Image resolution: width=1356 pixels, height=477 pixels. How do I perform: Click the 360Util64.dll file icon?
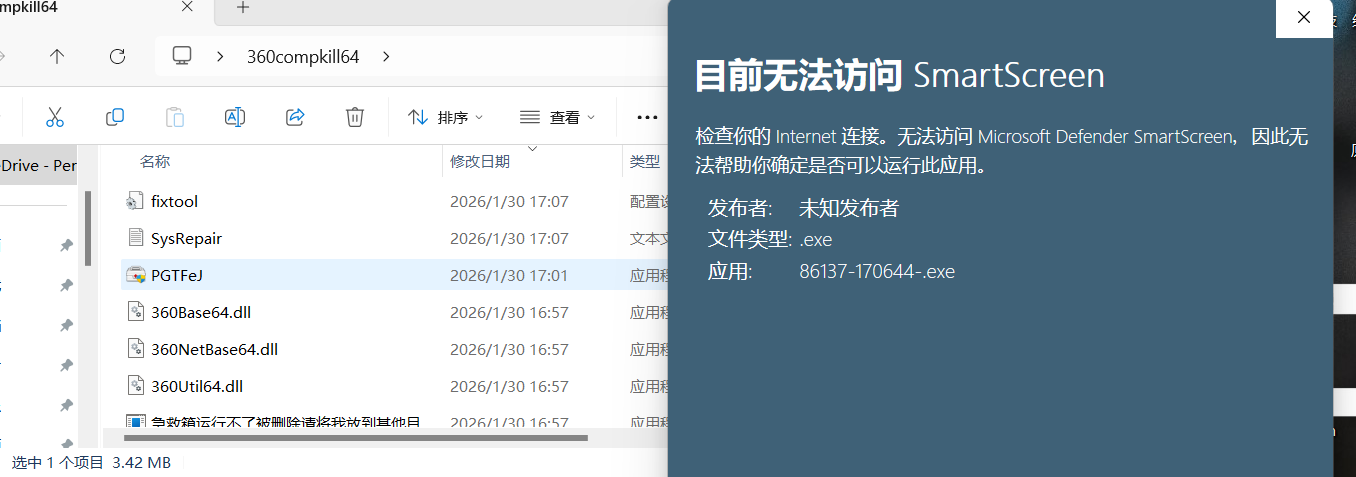136,386
